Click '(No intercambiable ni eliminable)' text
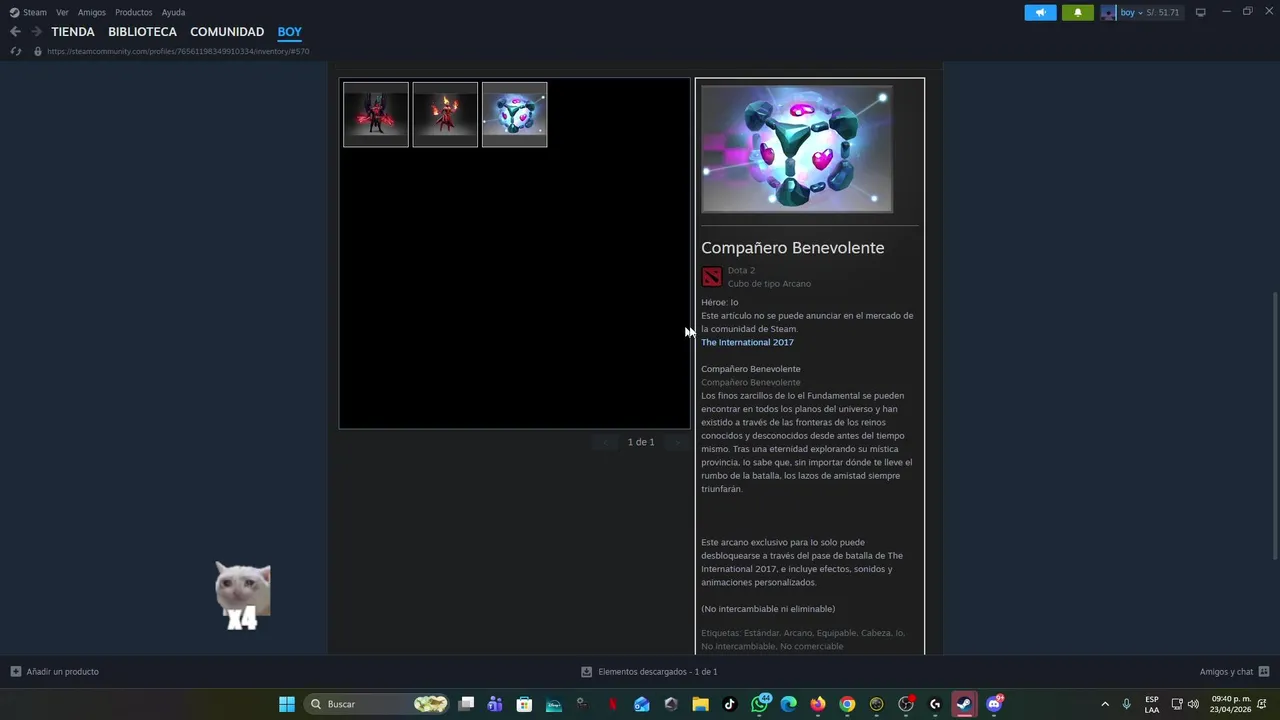Viewport: 1280px width, 720px height. (x=768, y=609)
